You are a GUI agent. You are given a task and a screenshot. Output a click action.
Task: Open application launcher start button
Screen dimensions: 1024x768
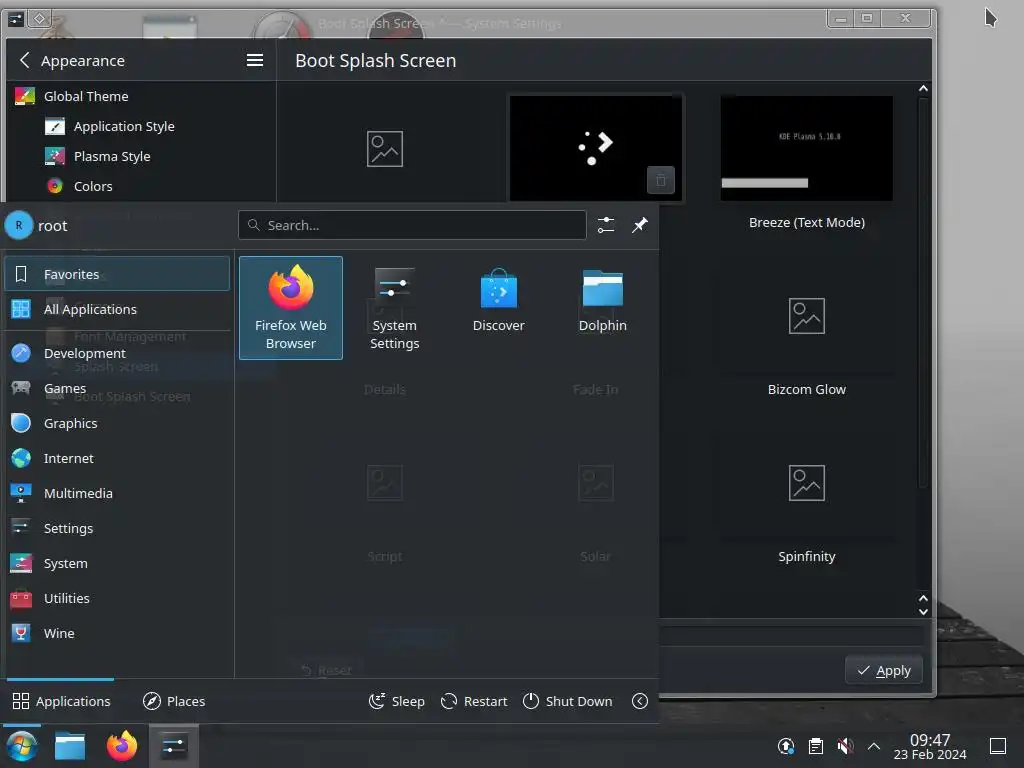(x=22, y=746)
